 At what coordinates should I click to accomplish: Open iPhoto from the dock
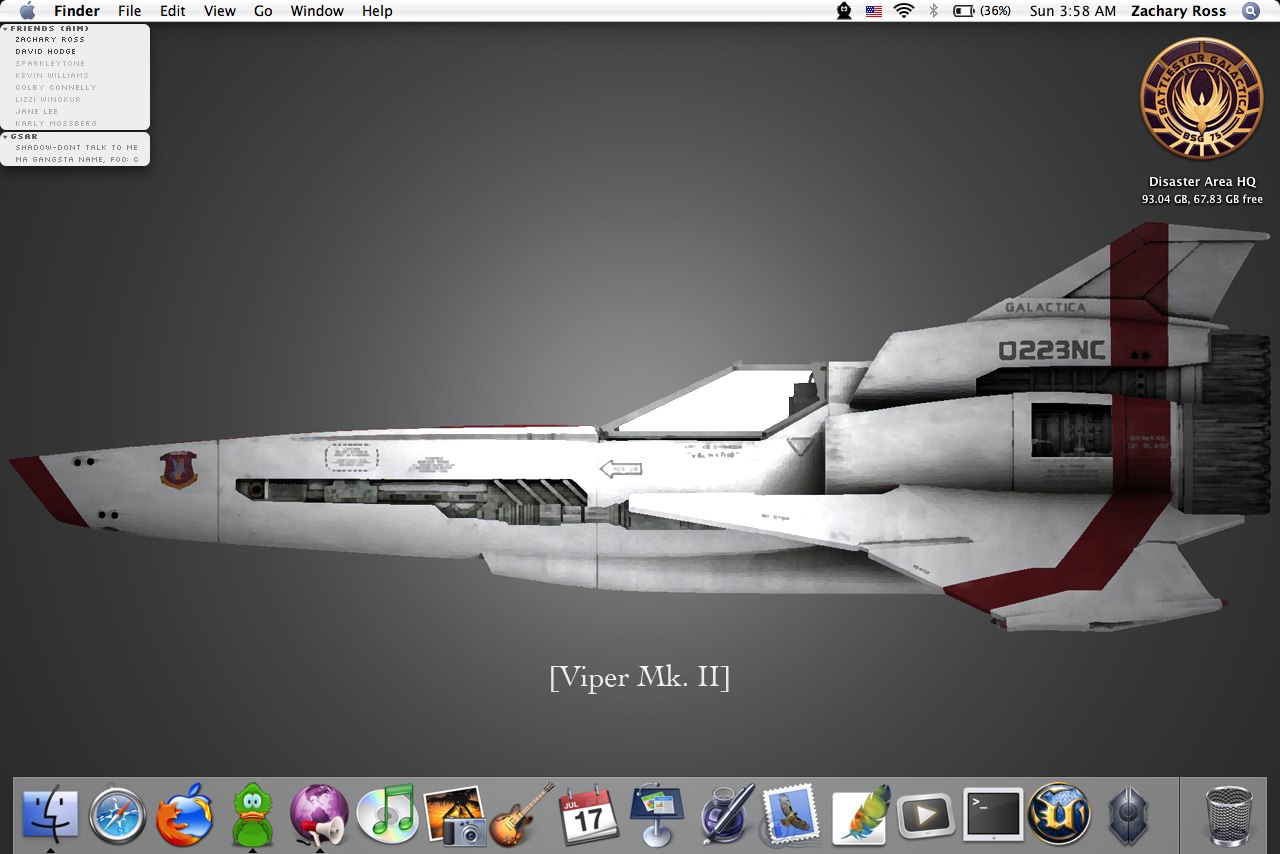pyautogui.click(x=454, y=814)
